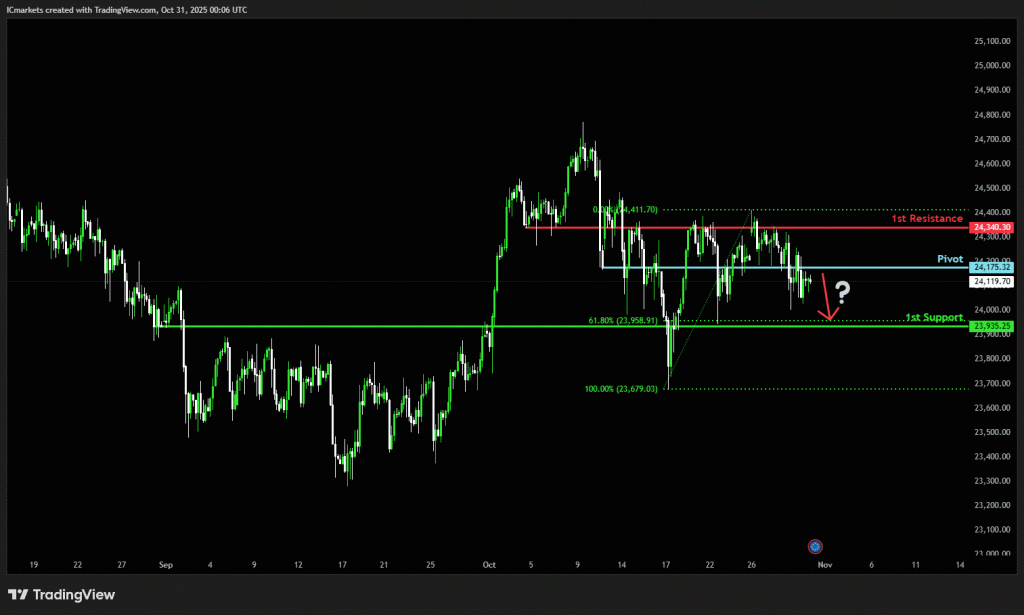Viewport: 1024px width, 615px height.
Task: Select the green 23,935.25 support price tag
Action: click(x=991, y=327)
